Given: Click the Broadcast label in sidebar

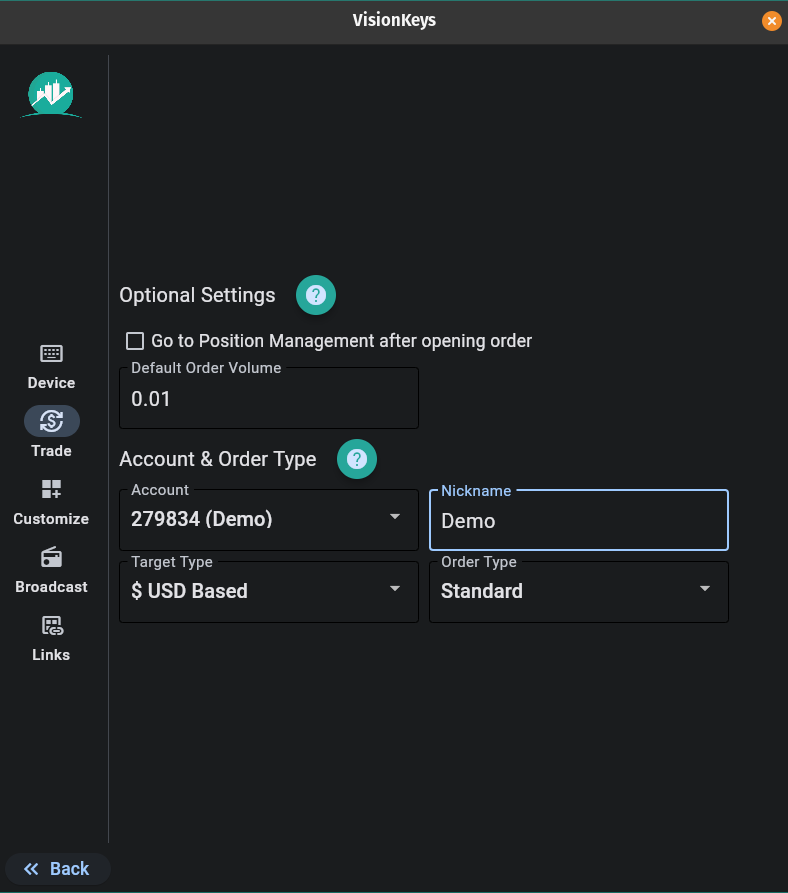Looking at the screenshot, I should point(51,587).
